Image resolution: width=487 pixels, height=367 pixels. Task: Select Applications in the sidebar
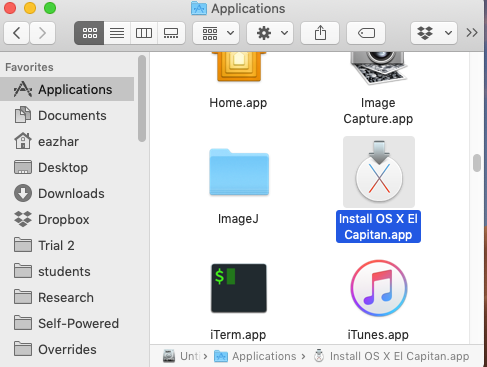tap(67, 89)
